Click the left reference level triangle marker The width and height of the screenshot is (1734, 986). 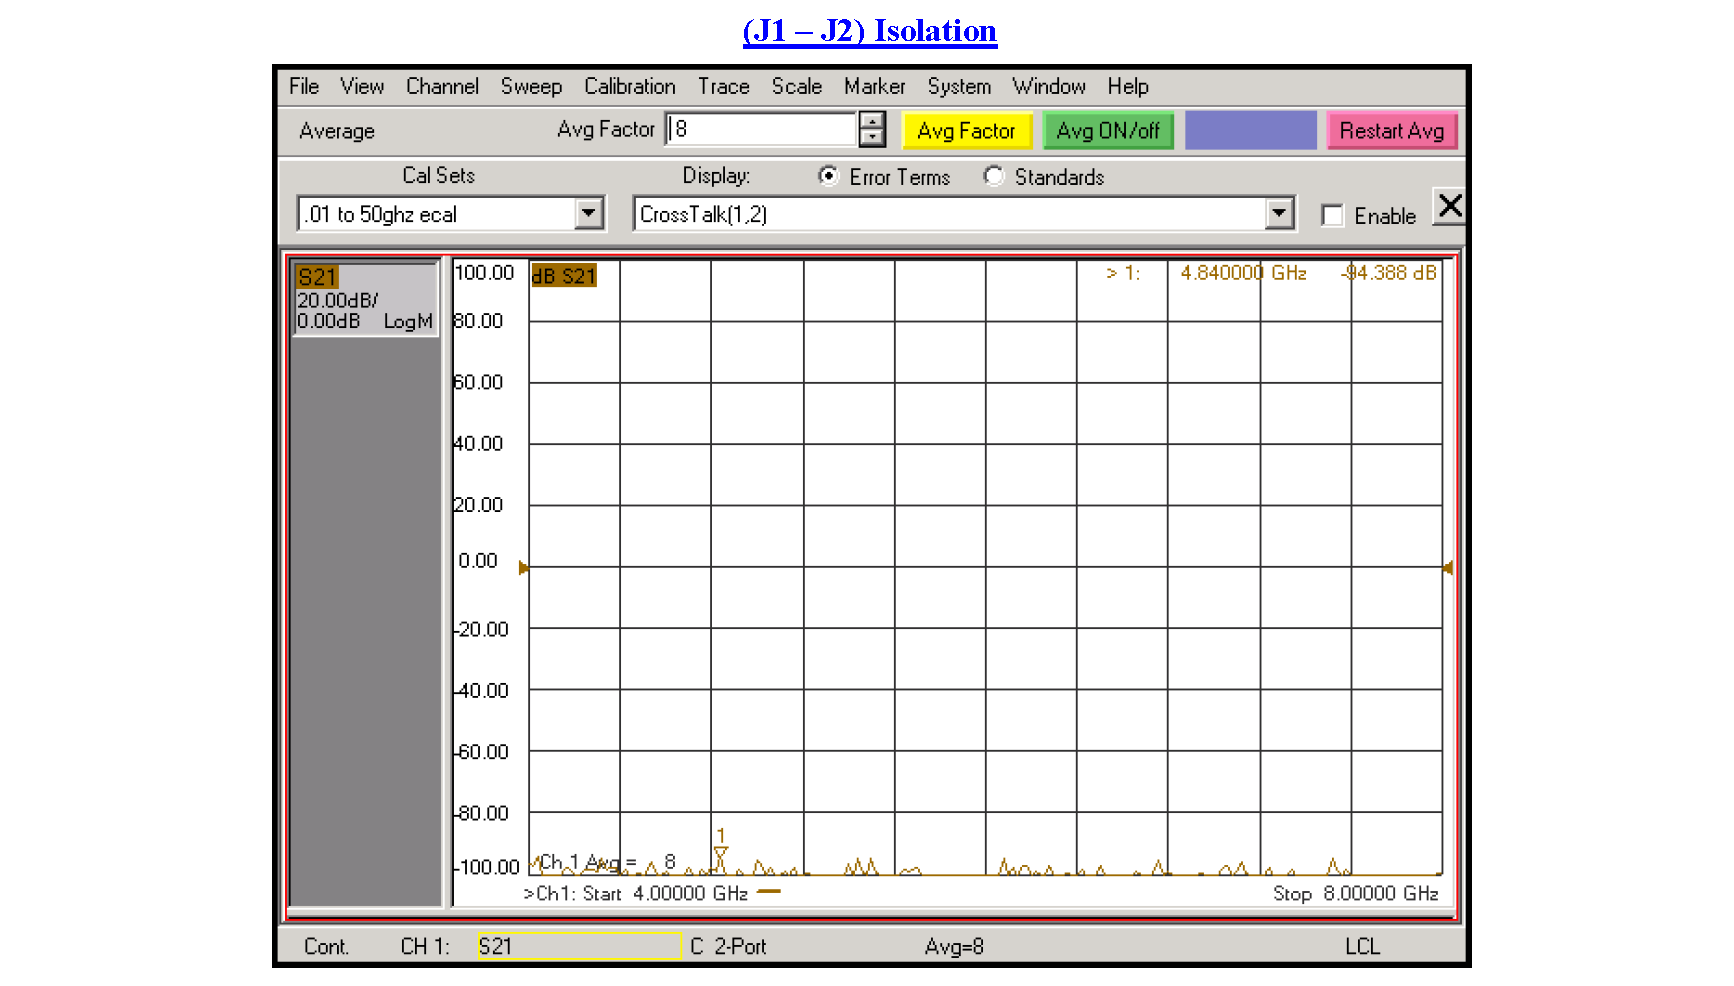click(x=524, y=567)
